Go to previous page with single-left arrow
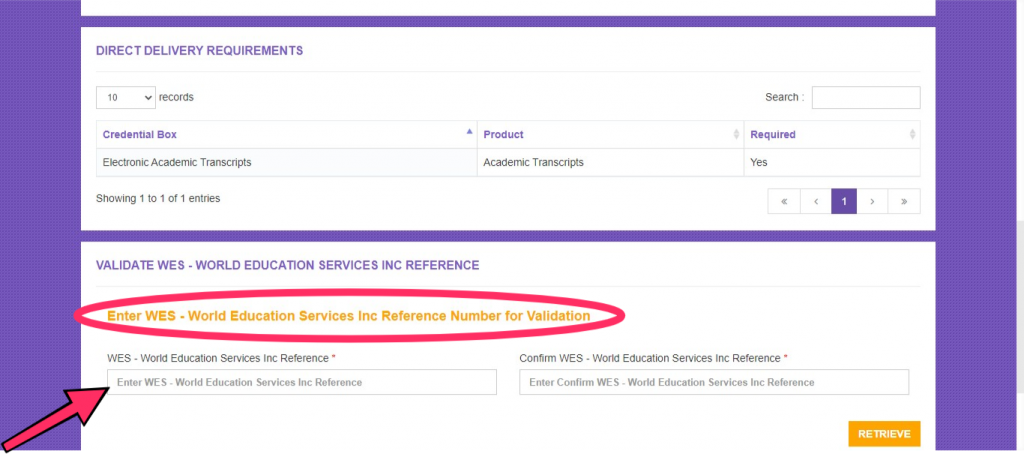 815,201
